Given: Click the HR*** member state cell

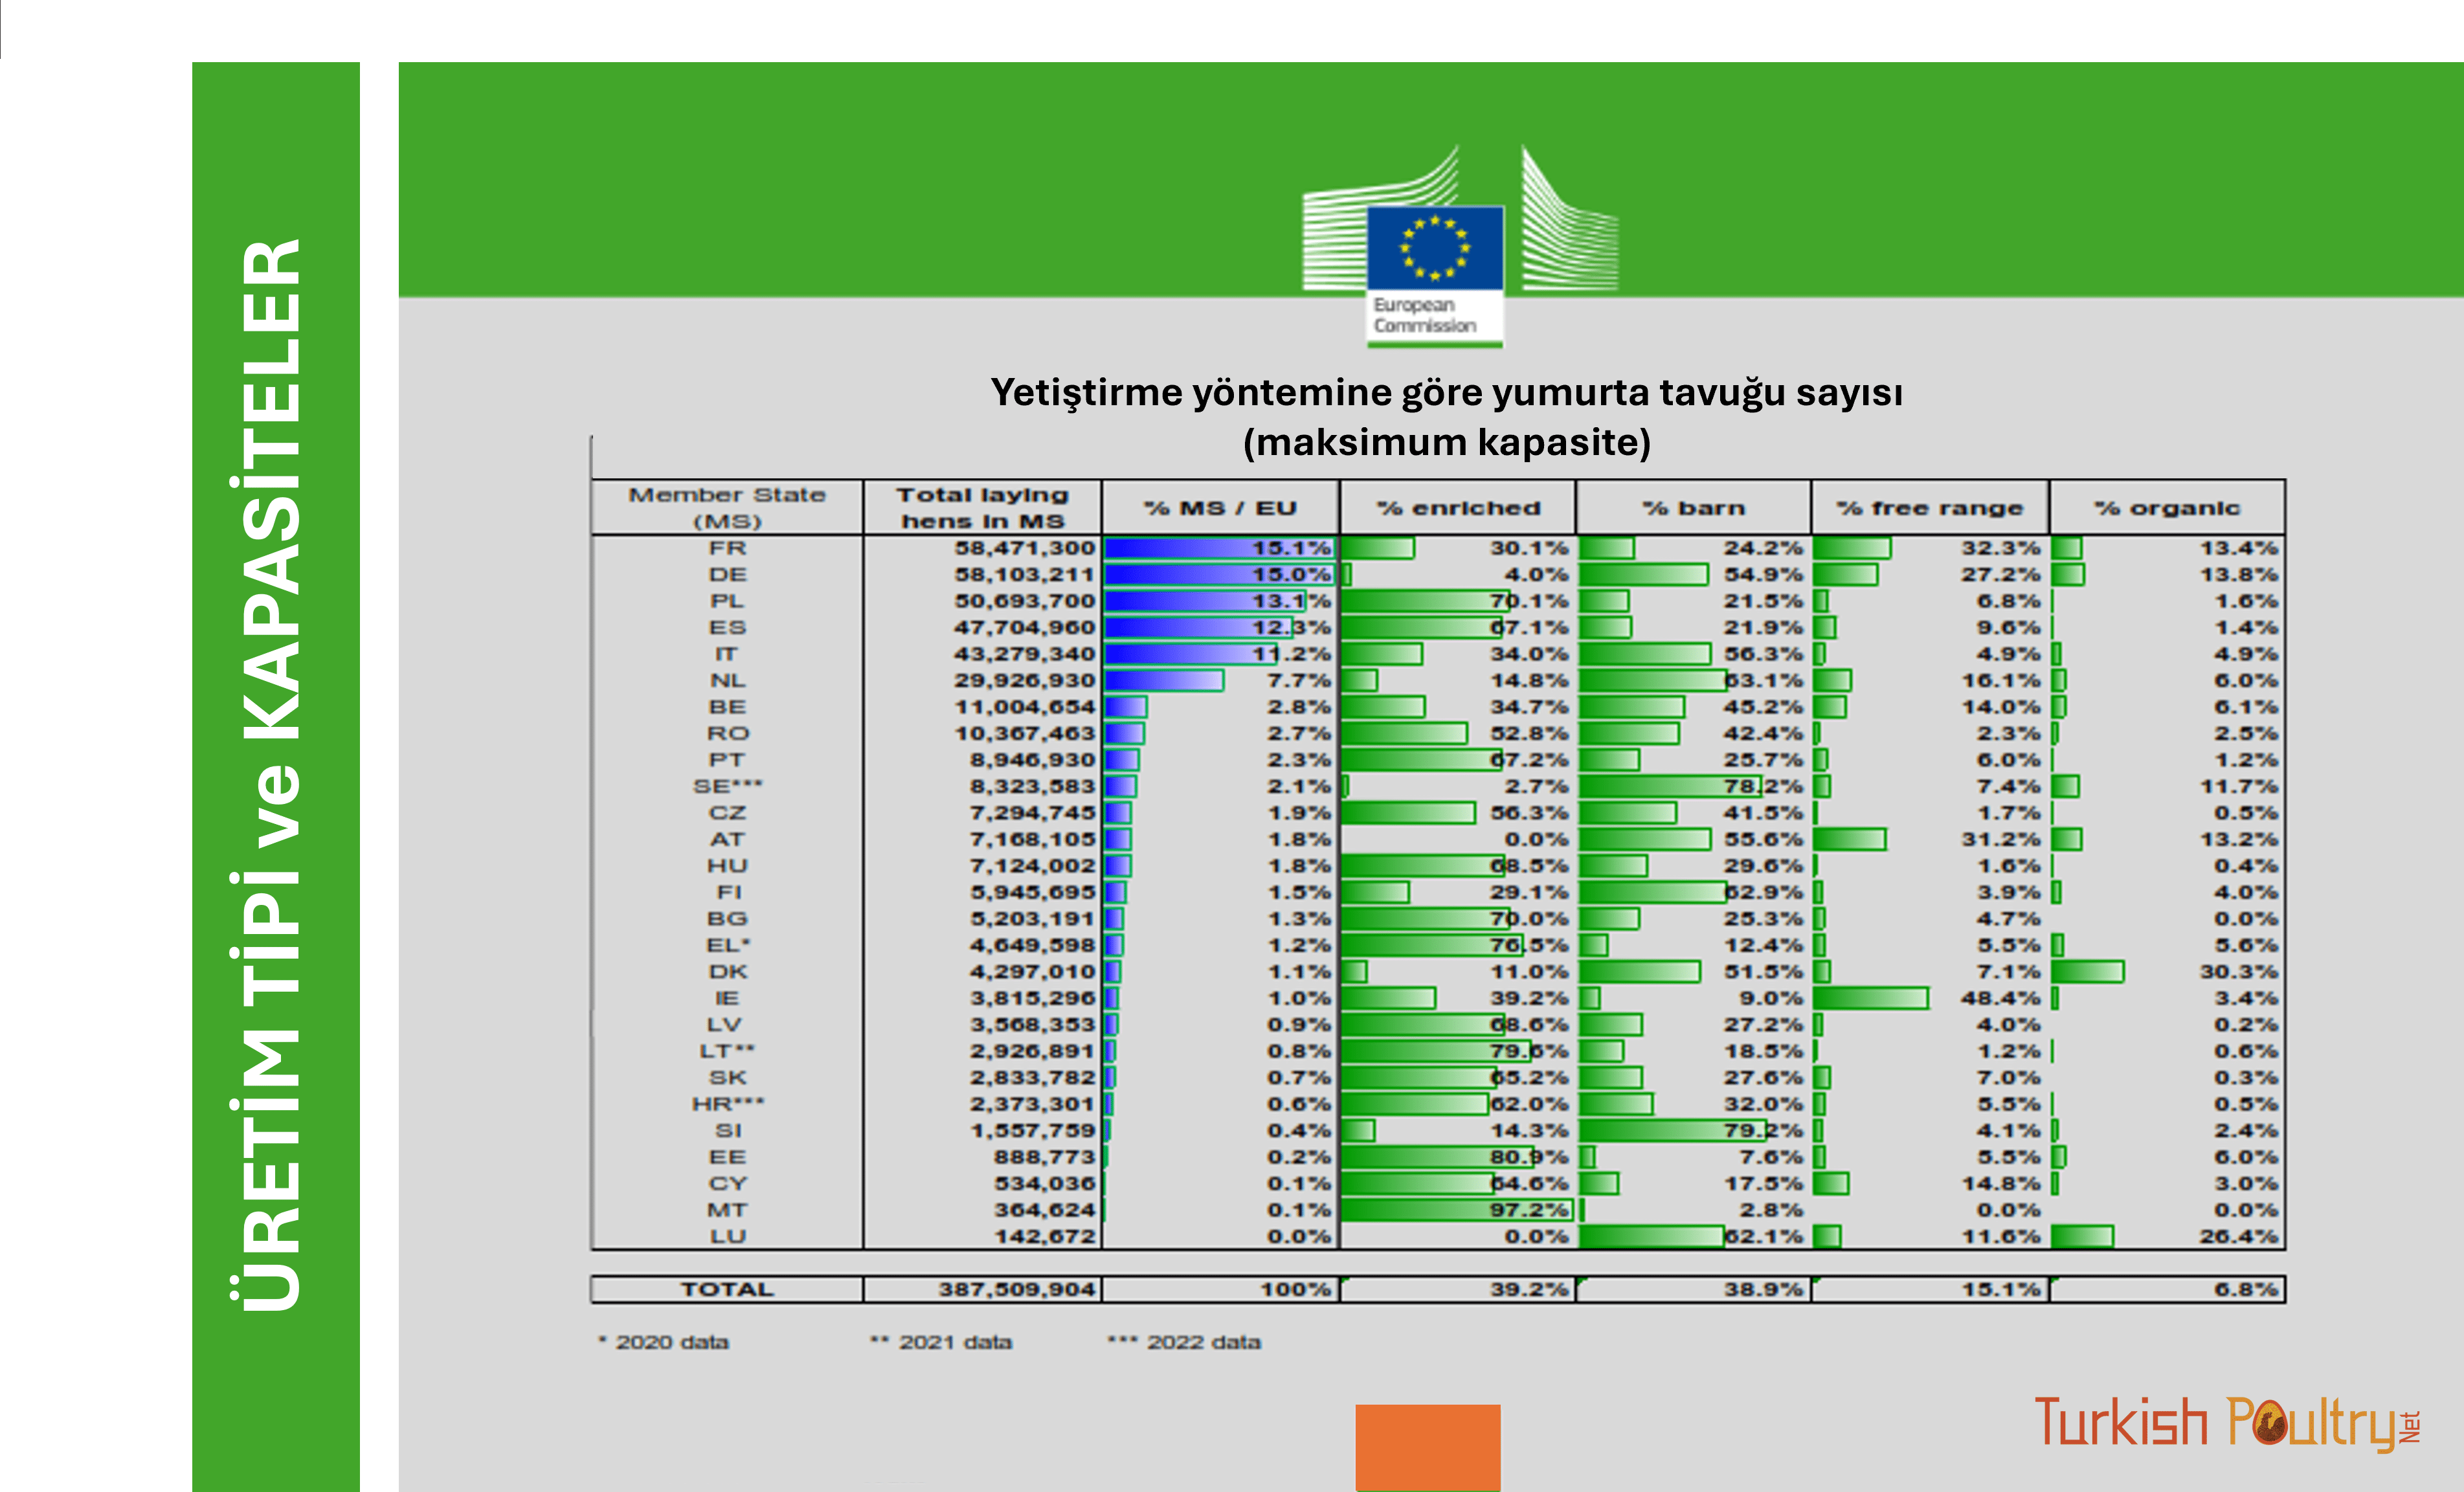Looking at the screenshot, I should coord(728,1104).
